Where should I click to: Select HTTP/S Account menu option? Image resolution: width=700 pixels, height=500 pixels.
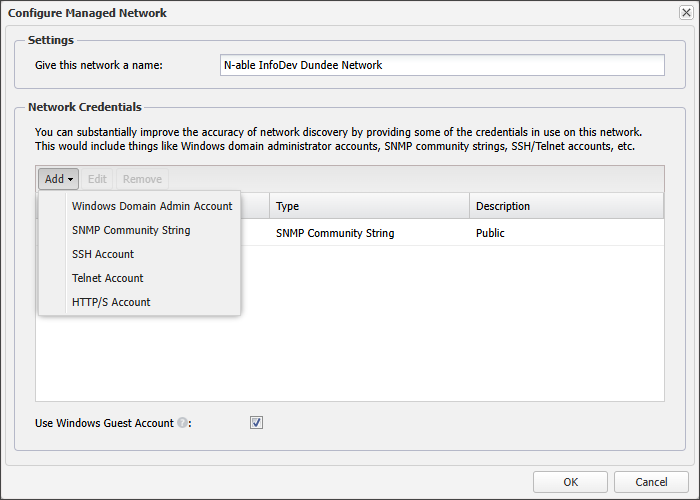click(x=111, y=302)
